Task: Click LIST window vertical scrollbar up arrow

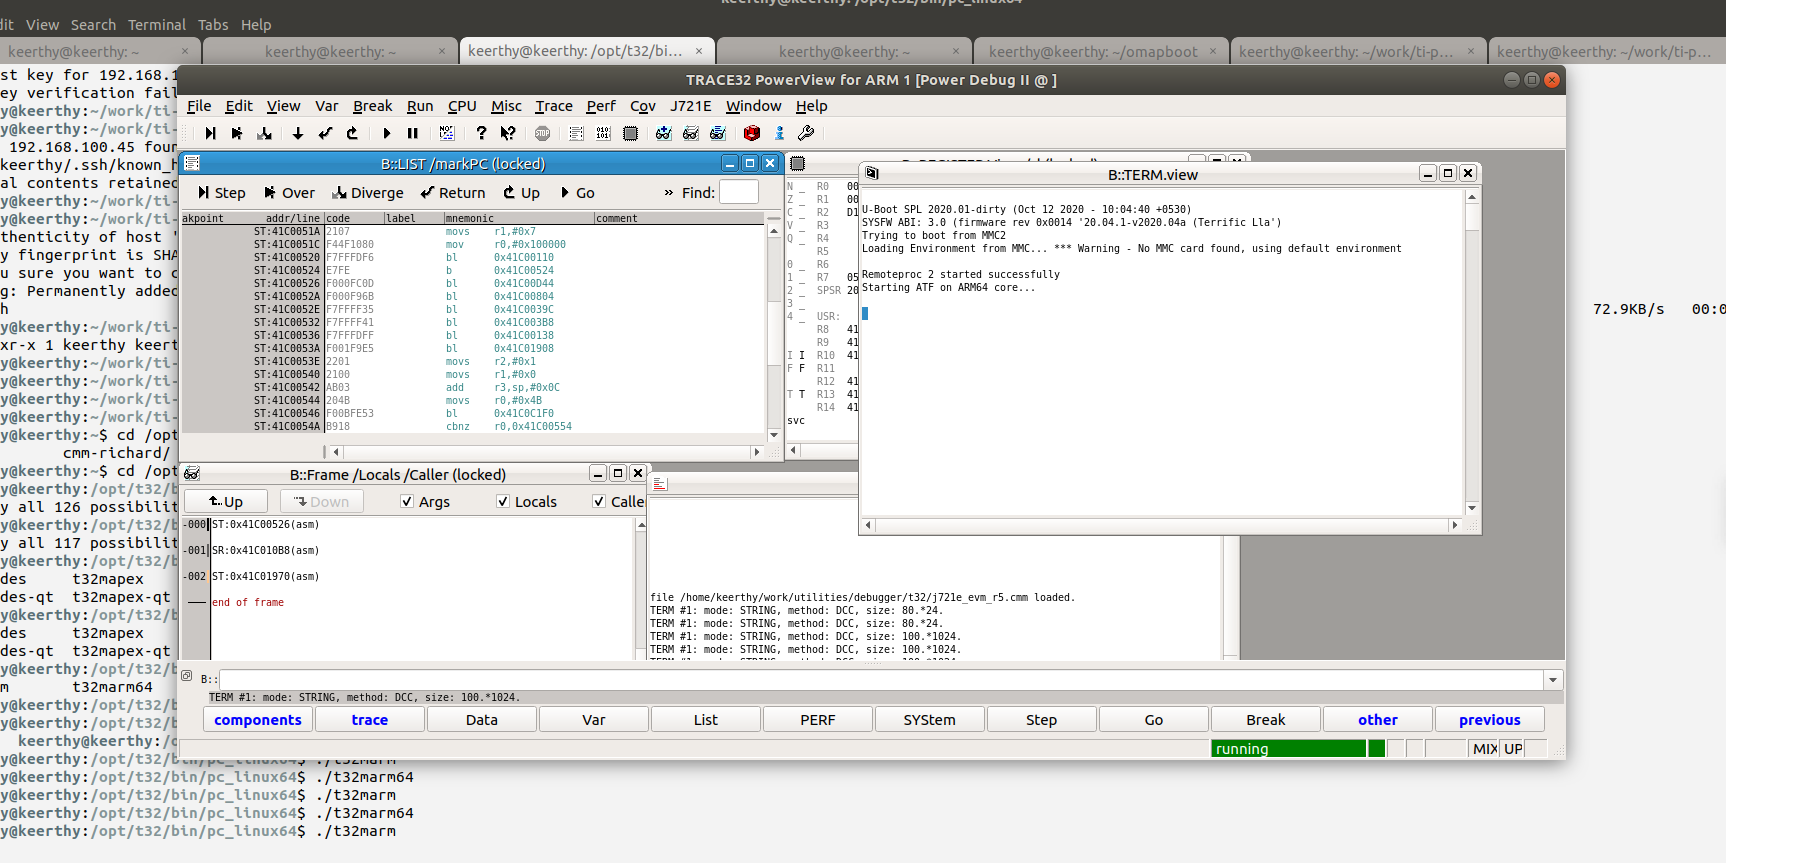Action: [774, 231]
